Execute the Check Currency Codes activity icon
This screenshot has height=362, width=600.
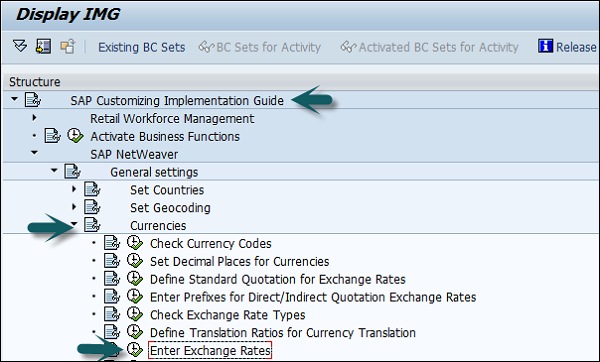(135, 243)
